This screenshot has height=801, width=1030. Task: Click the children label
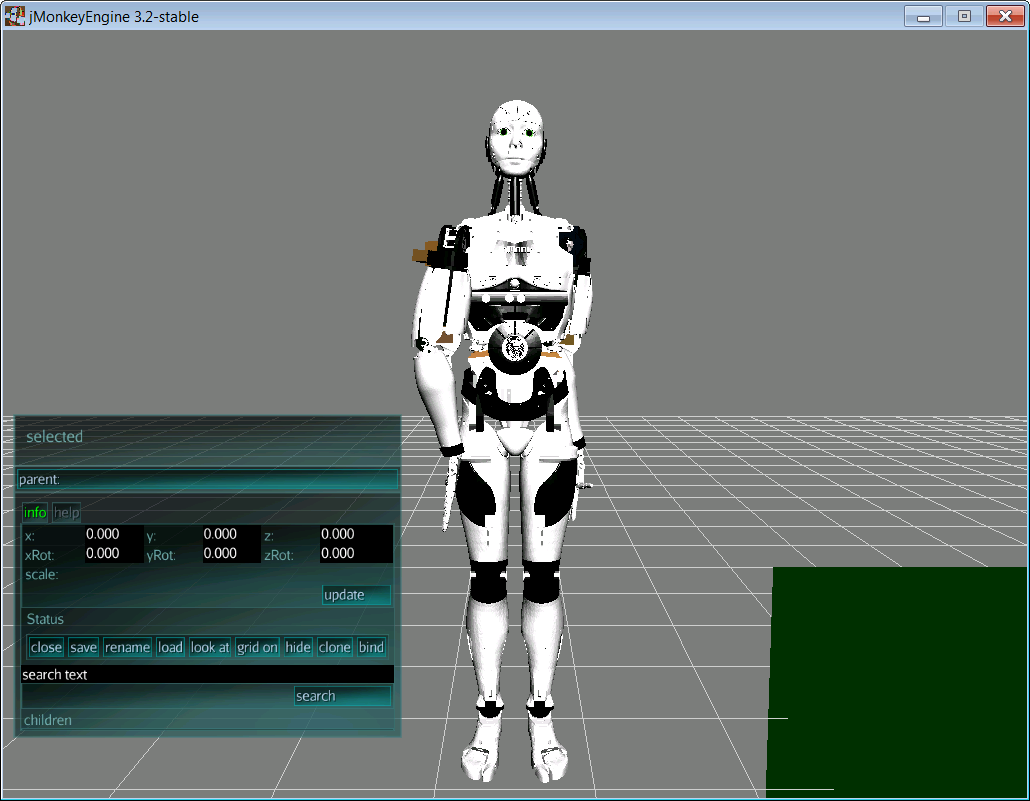tap(48, 720)
